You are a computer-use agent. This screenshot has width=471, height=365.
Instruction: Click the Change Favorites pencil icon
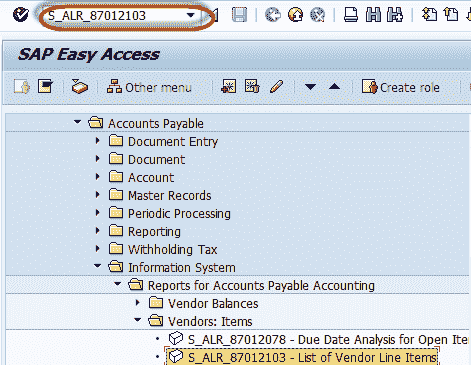[x=276, y=87]
